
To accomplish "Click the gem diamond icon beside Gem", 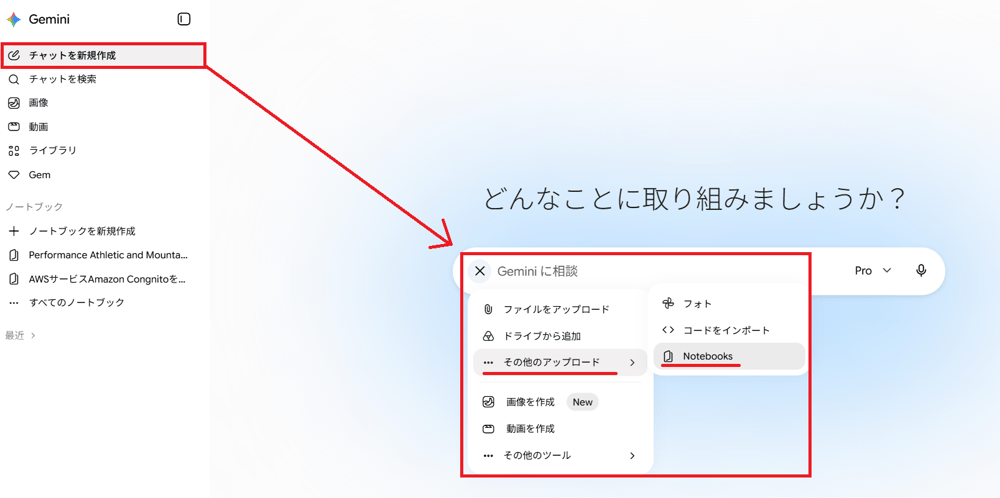I will (14, 175).
